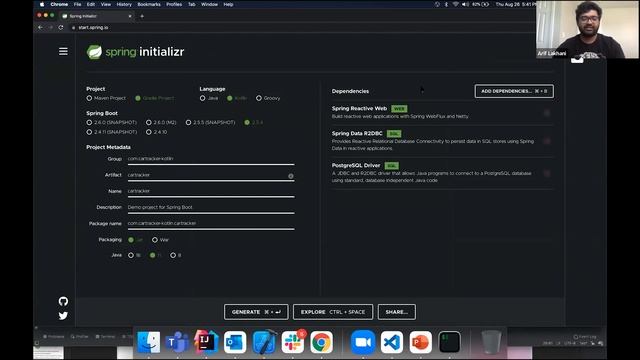Screen dimensions: 640x360
Task: Remove the PostgreSQL Driver dependency
Action: 547,173
